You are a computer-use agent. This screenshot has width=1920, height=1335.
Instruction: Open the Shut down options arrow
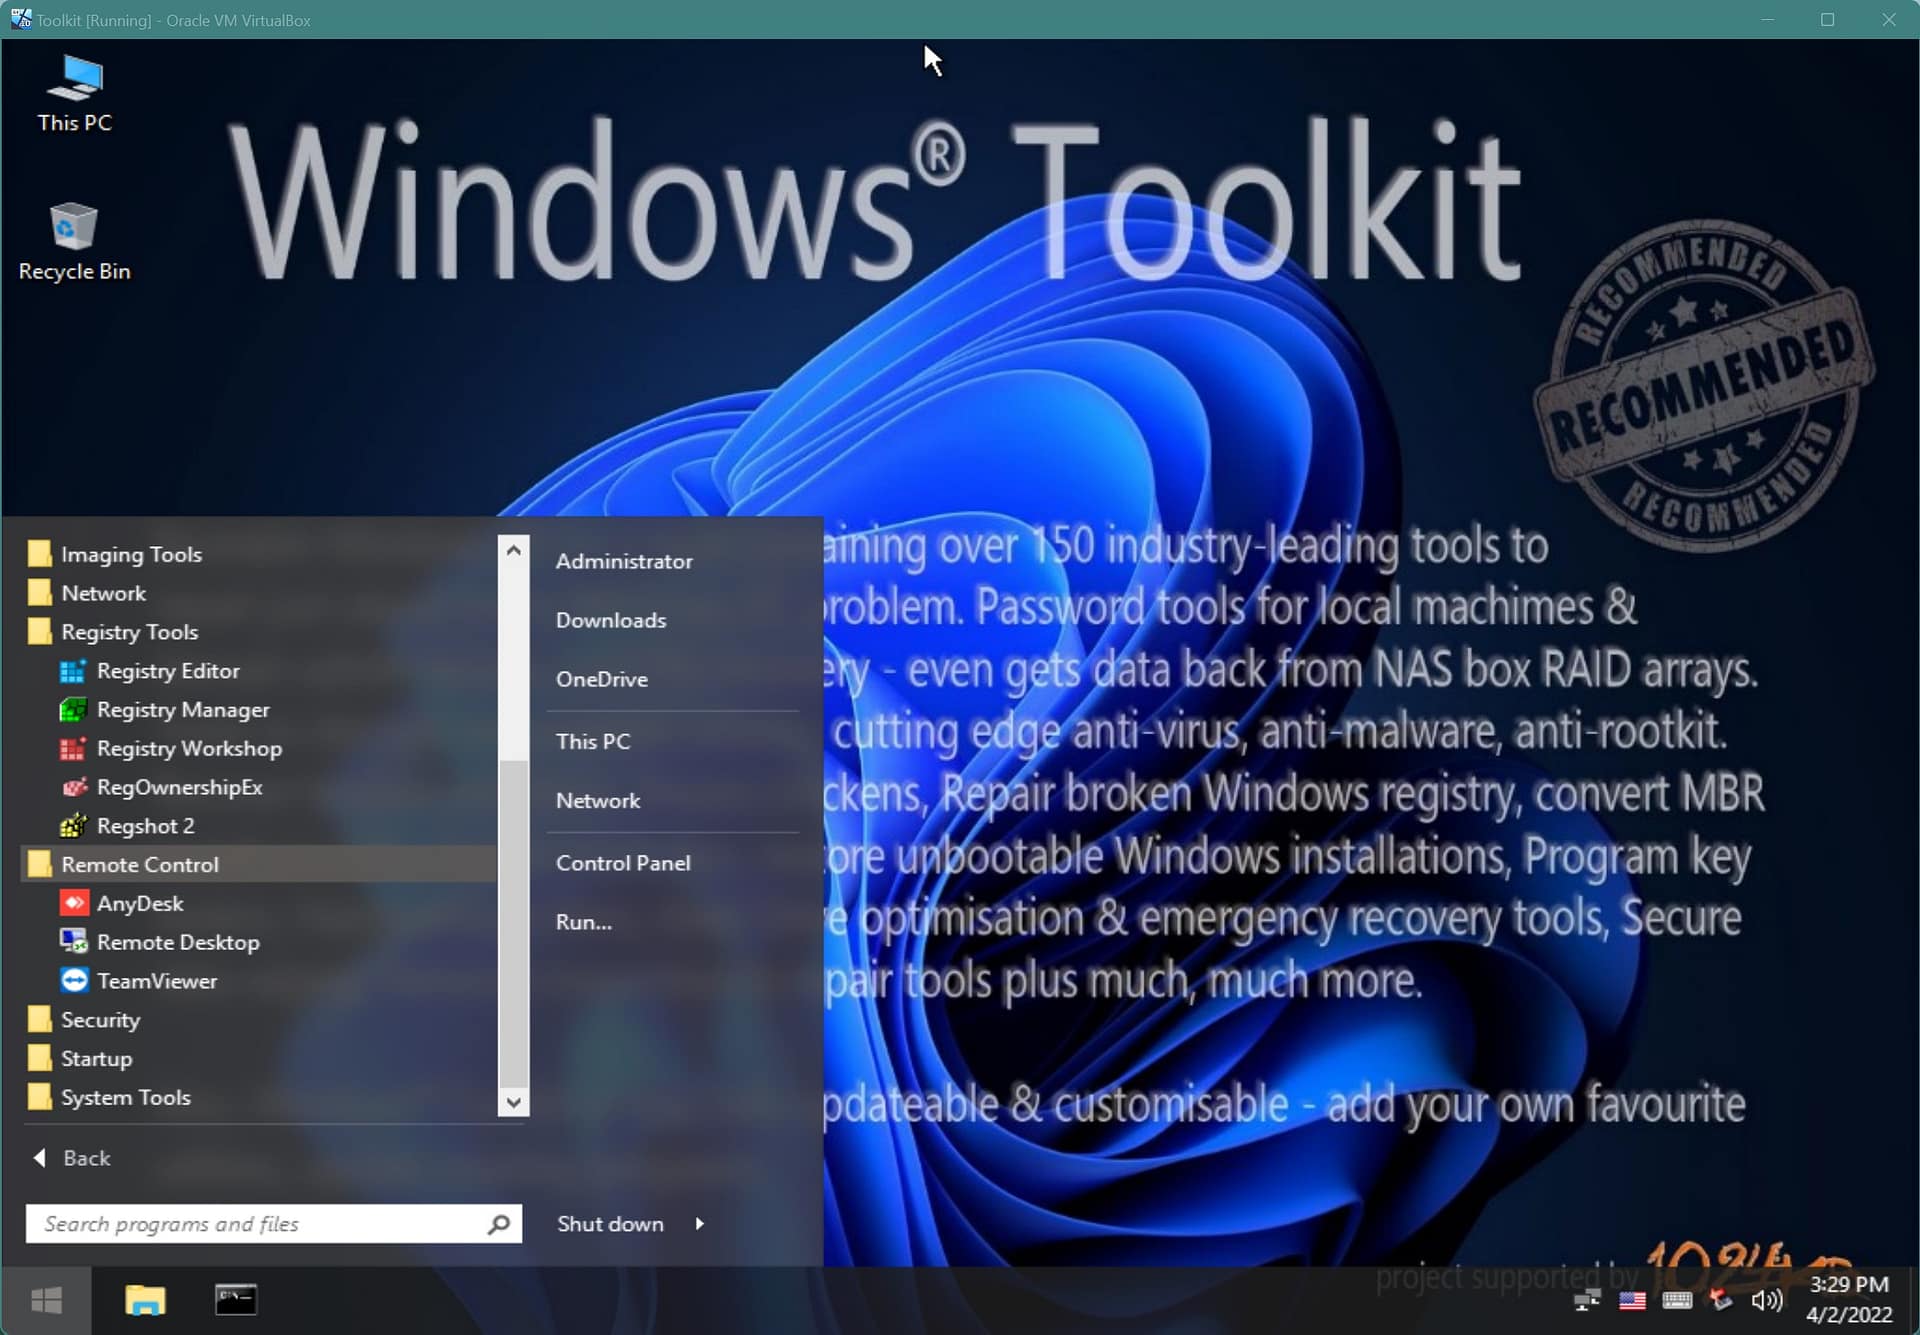pos(700,1223)
